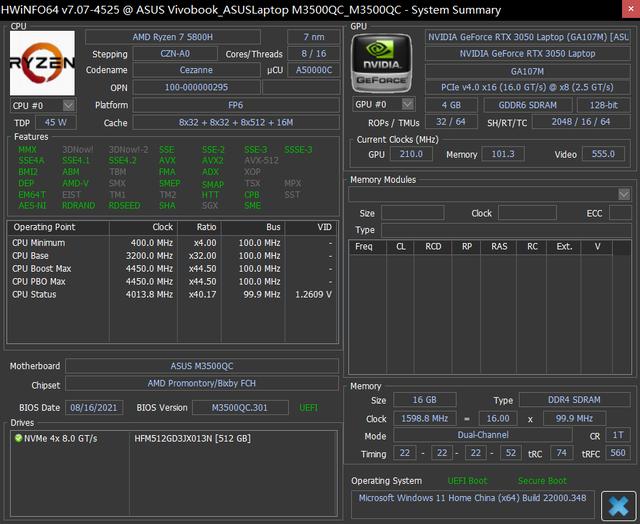640x524 pixels.
Task: Click the AVX2 feature label
Action: pos(212,160)
